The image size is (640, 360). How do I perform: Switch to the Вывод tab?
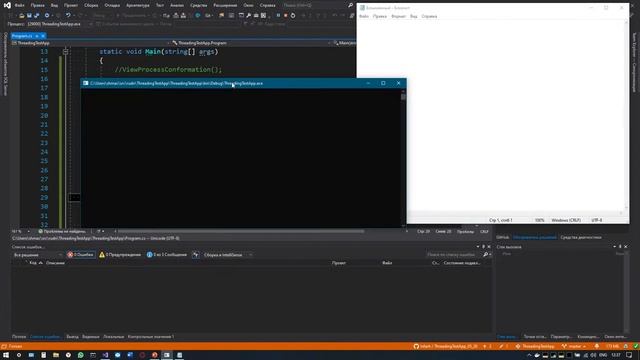pos(72,337)
